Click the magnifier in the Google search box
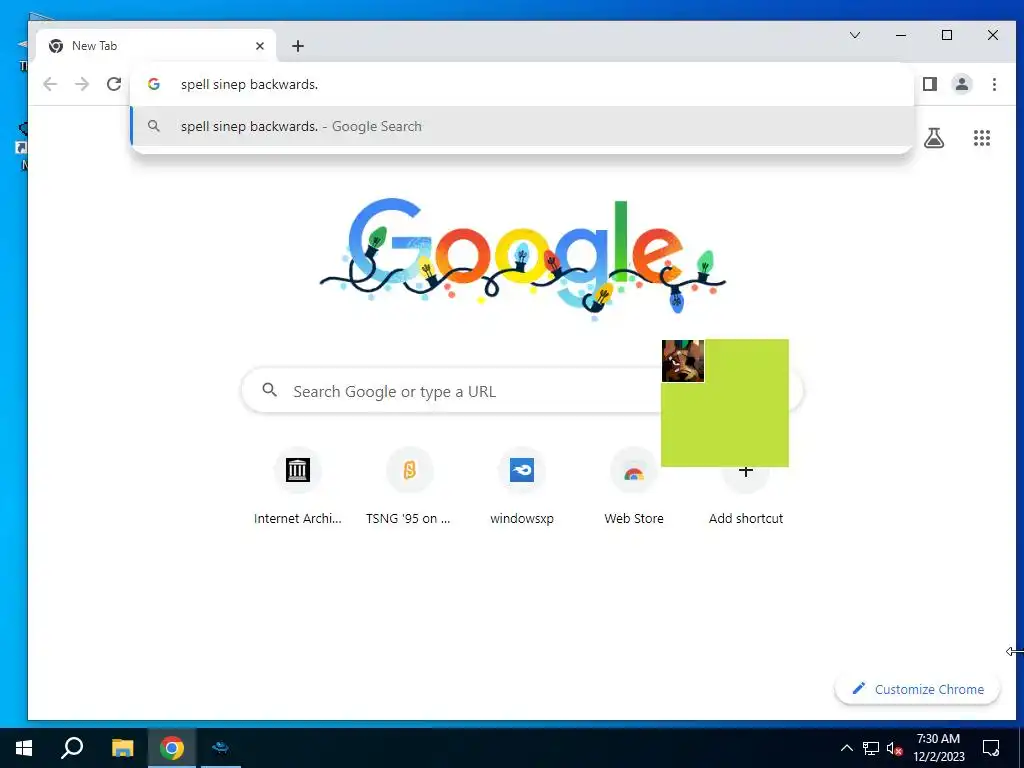The height and width of the screenshot is (768, 1024). point(269,391)
